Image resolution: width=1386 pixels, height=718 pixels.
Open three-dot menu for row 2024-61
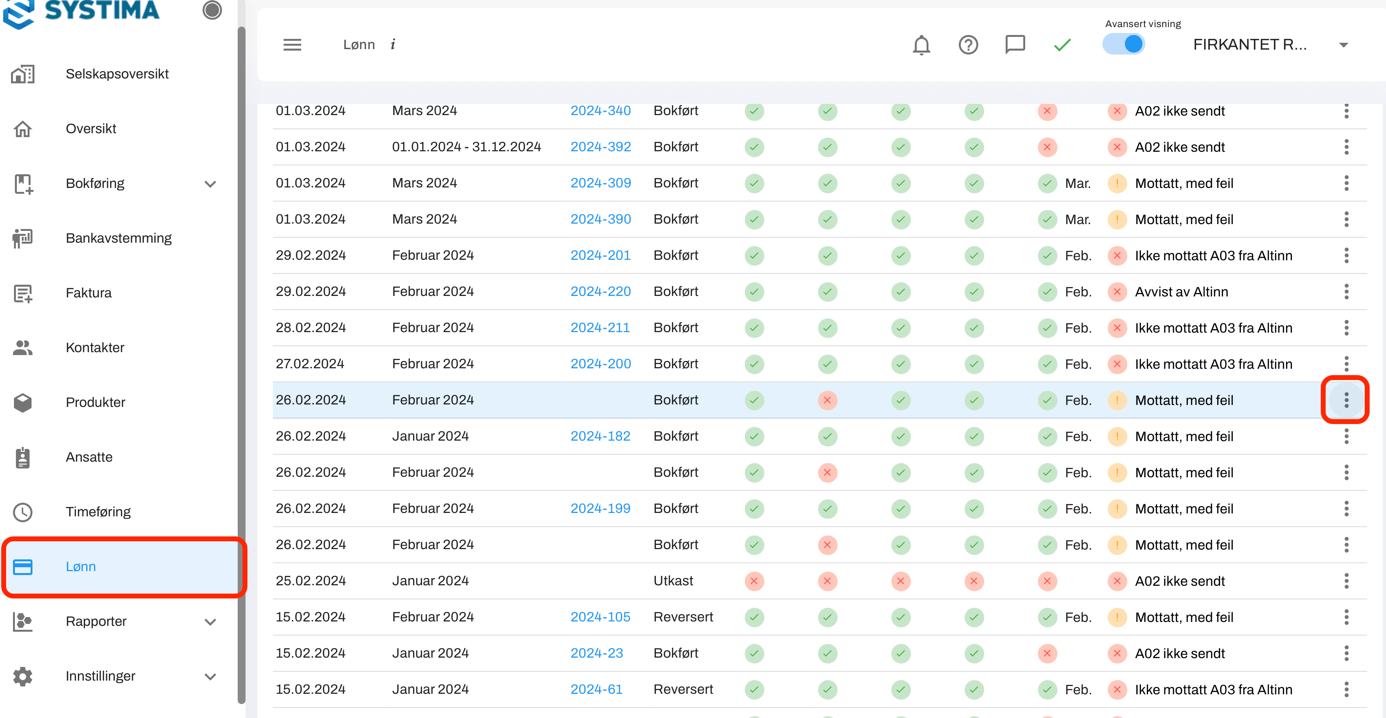1346,690
